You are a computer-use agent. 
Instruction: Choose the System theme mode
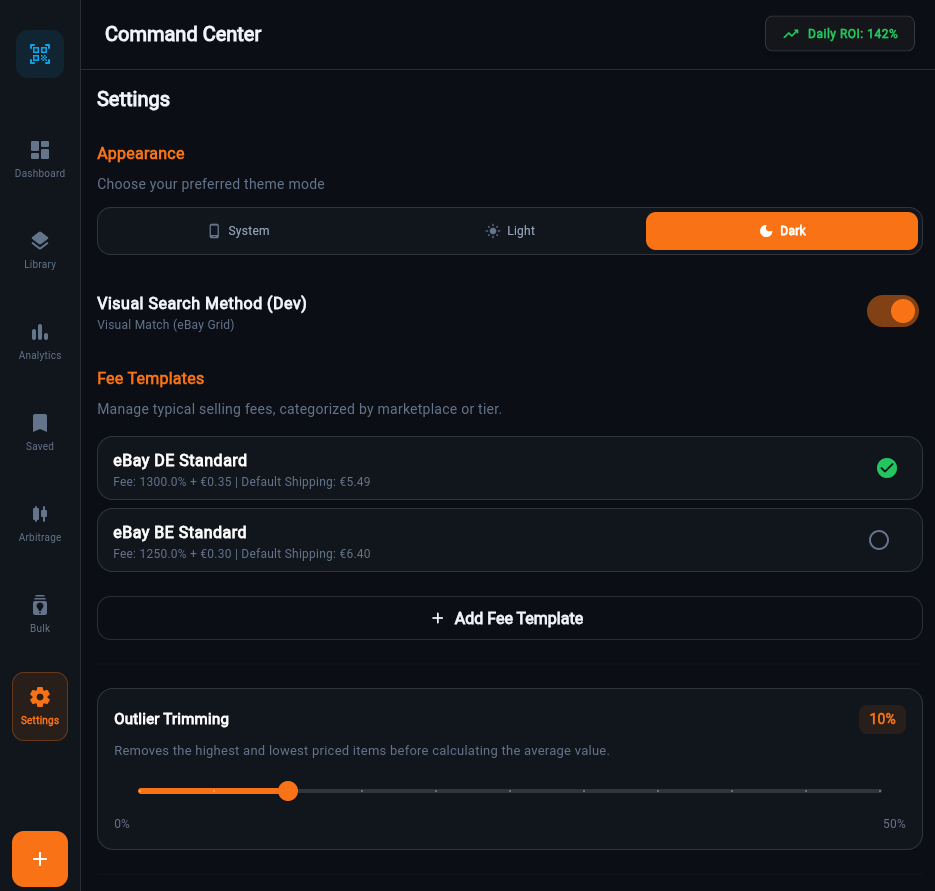(x=239, y=231)
